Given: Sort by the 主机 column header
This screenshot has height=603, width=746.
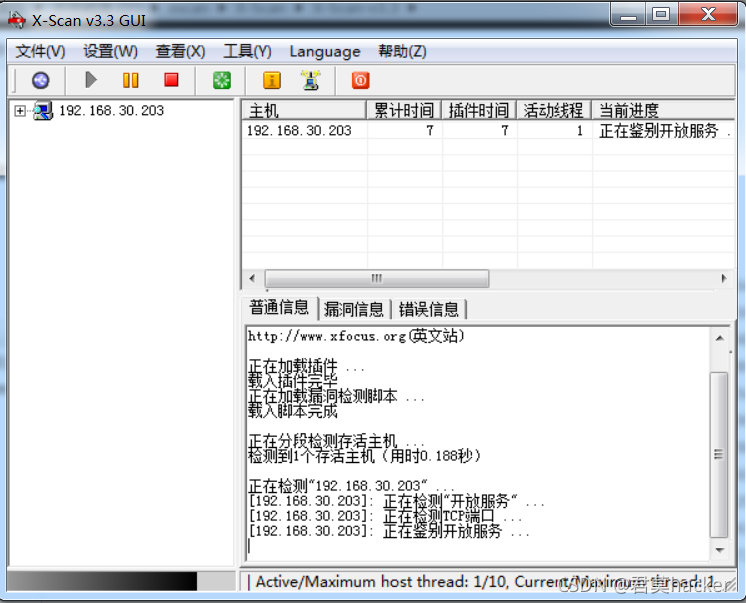Looking at the screenshot, I should coord(304,110).
